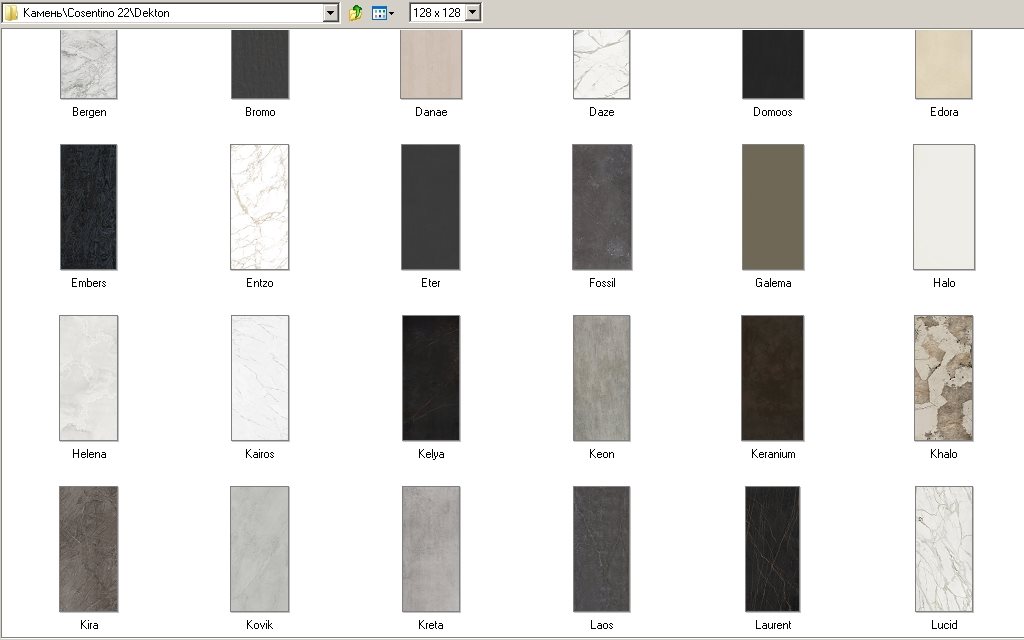Click the Laos name label

click(601, 625)
